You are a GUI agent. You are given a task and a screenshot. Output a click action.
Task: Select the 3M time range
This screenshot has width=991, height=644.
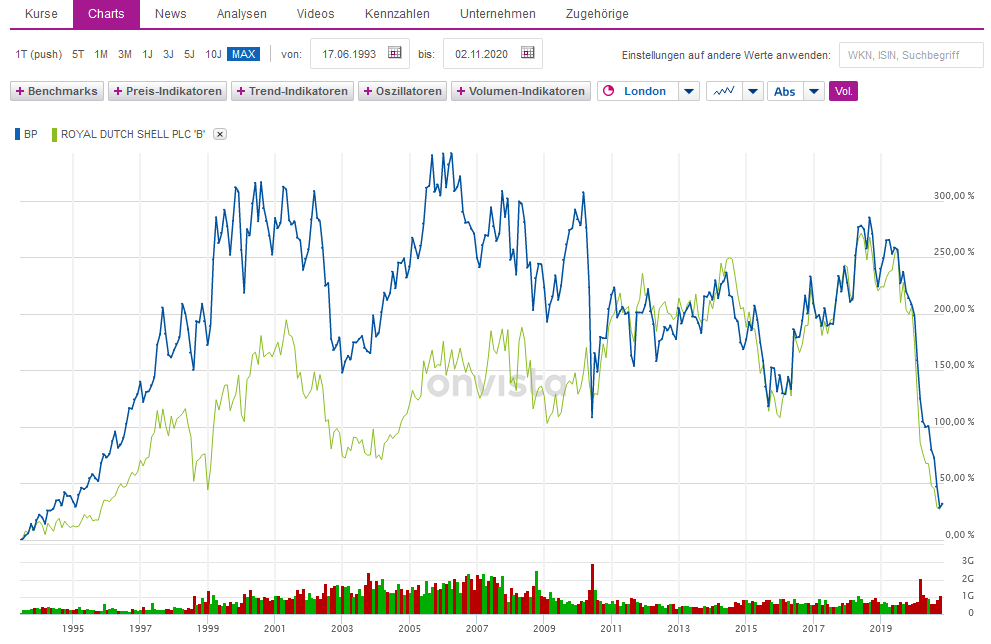(125, 54)
